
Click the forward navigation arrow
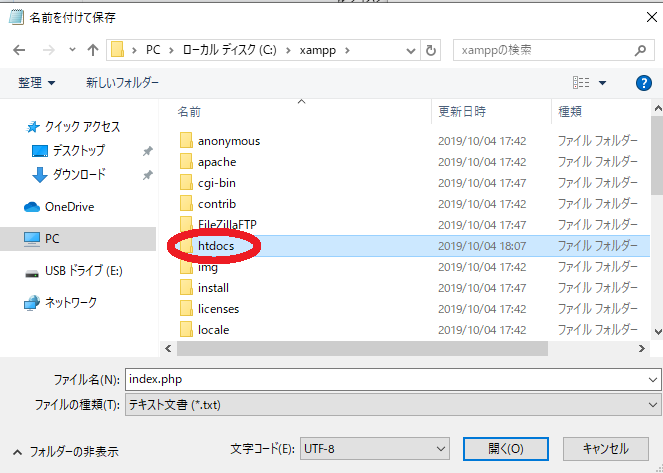(49, 50)
